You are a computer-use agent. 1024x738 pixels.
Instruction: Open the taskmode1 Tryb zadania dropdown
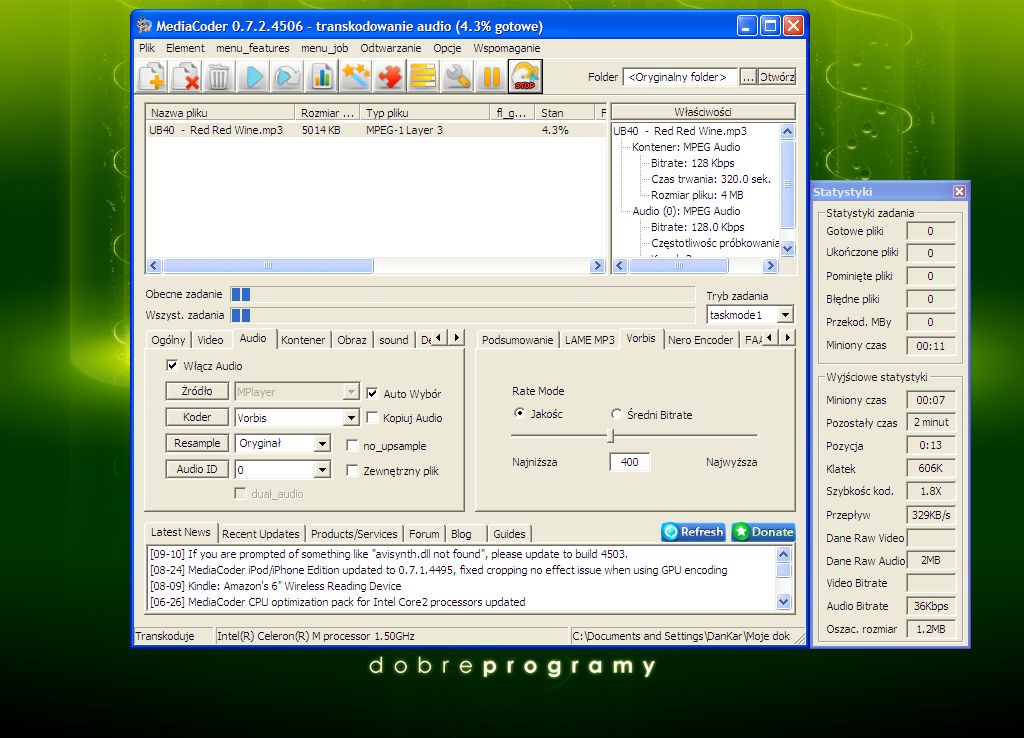(x=783, y=314)
